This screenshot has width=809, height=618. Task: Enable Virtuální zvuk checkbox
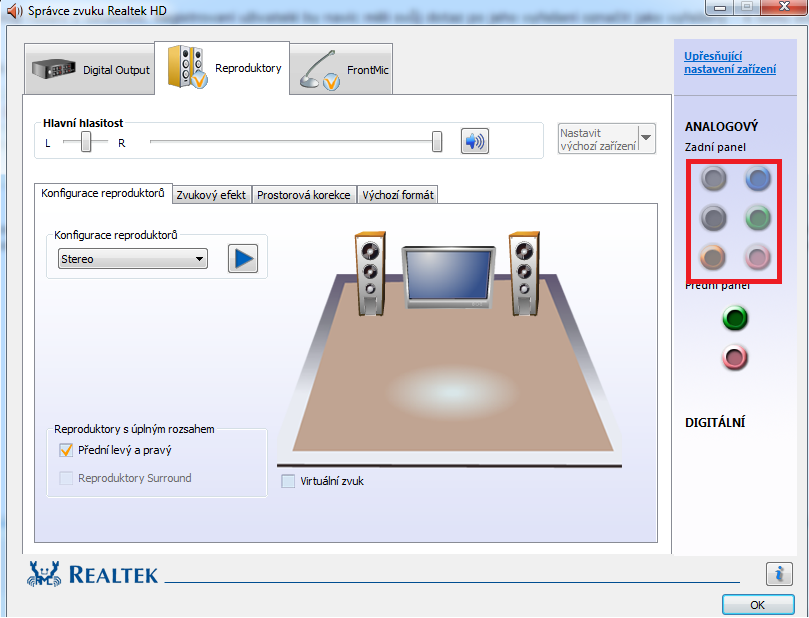click(x=288, y=481)
